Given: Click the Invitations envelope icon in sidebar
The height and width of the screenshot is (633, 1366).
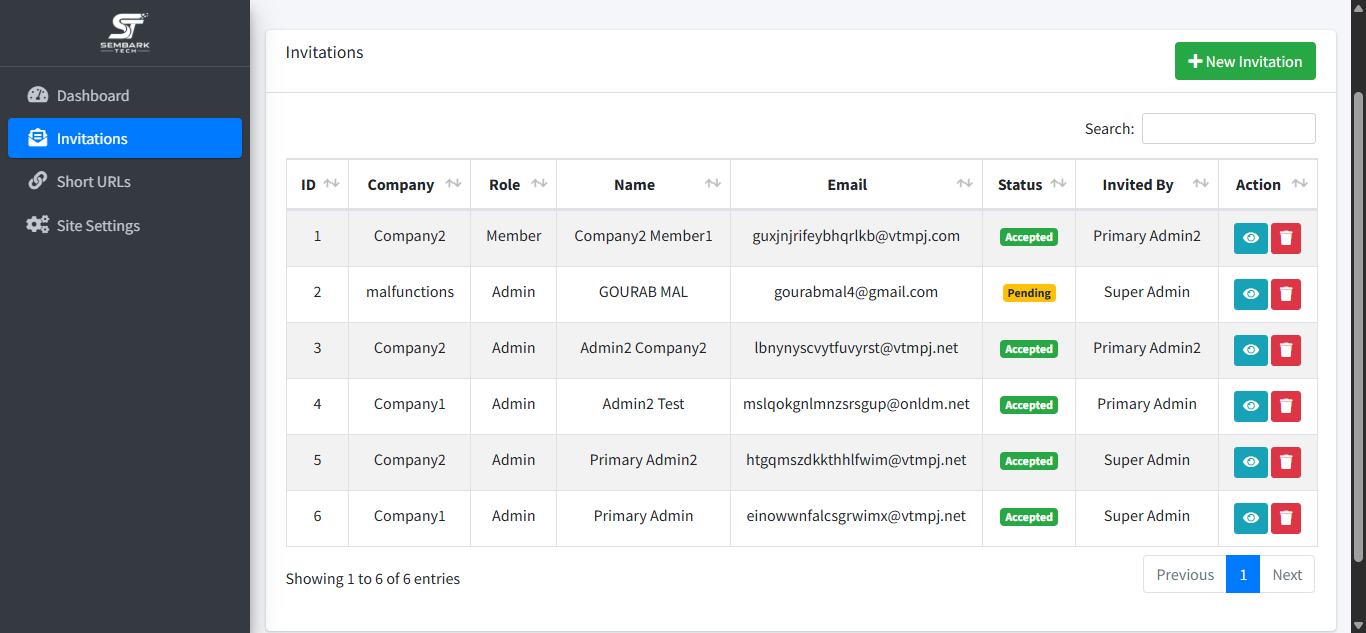Looking at the screenshot, I should (38, 138).
